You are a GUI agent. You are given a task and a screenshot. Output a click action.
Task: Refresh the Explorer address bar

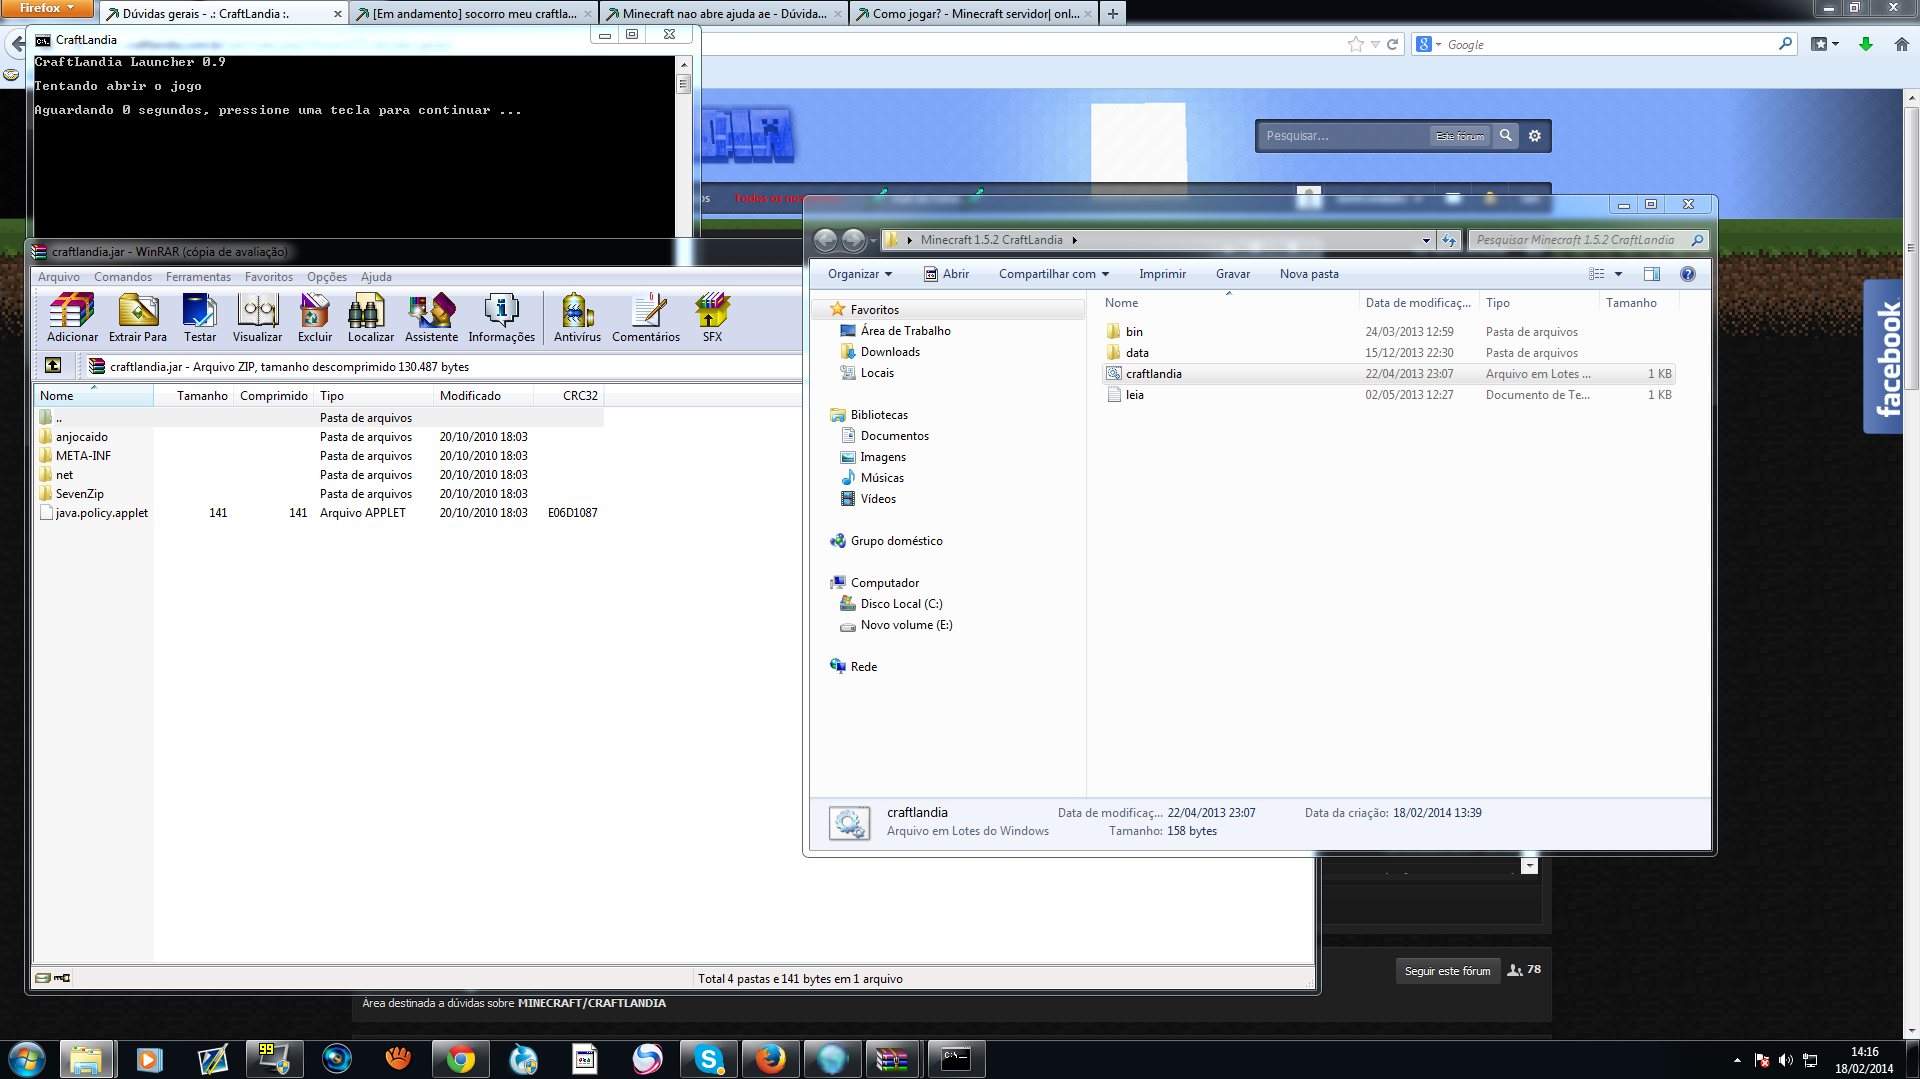point(1449,240)
